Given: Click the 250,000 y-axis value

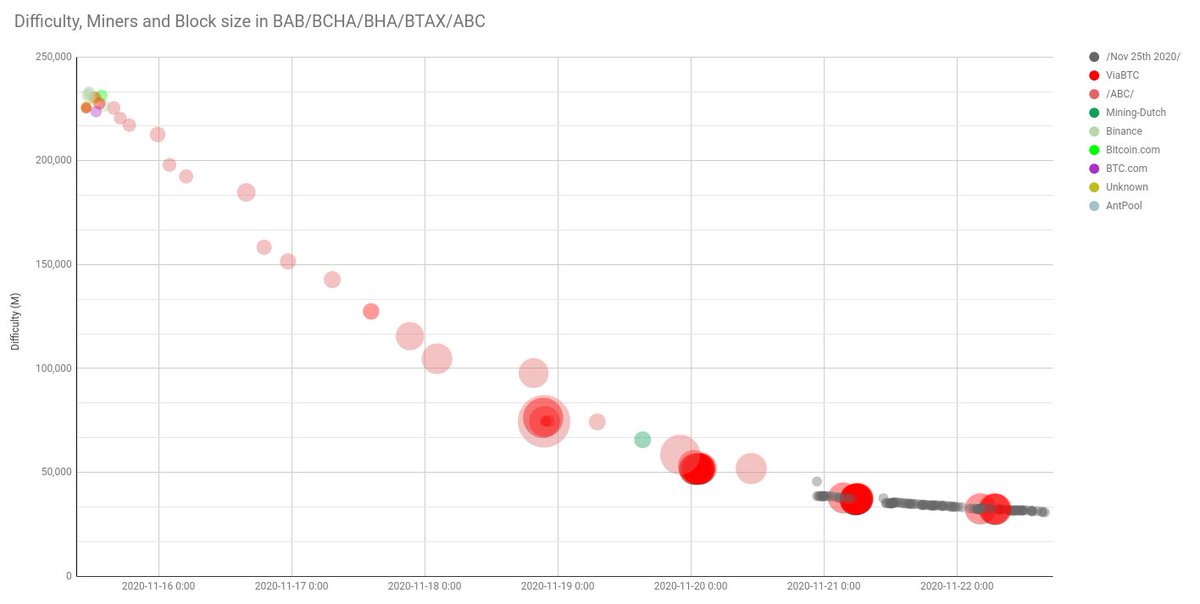Looking at the screenshot, I should [52, 57].
